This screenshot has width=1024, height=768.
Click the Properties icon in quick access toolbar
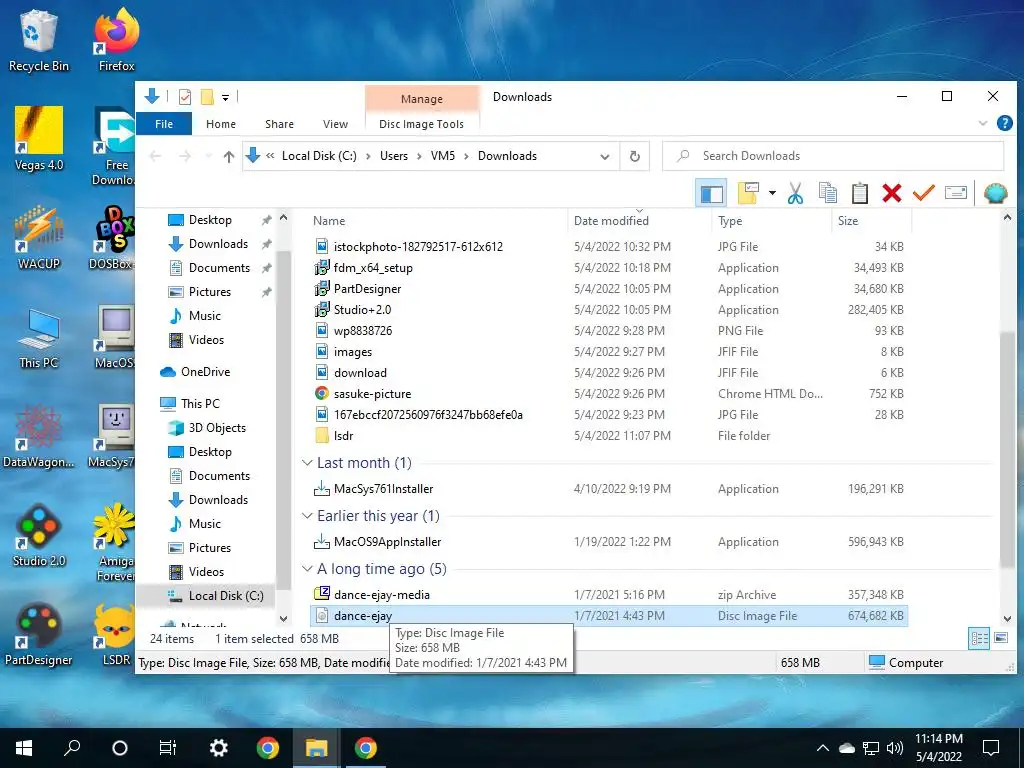[185, 97]
